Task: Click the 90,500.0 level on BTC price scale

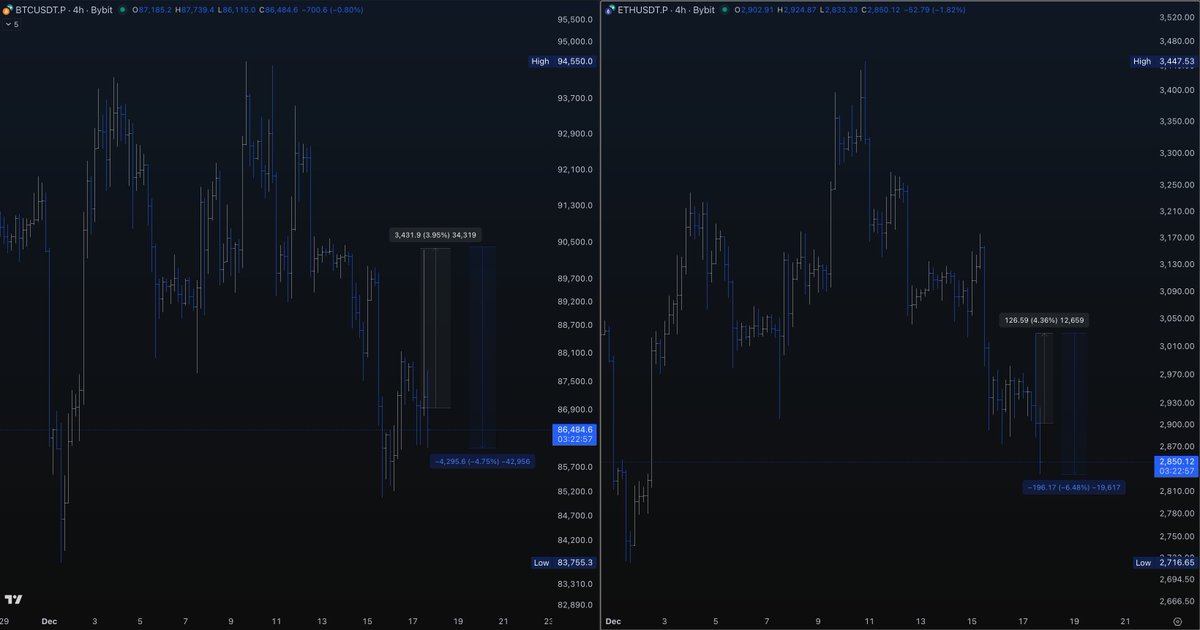Action: [575, 242]
